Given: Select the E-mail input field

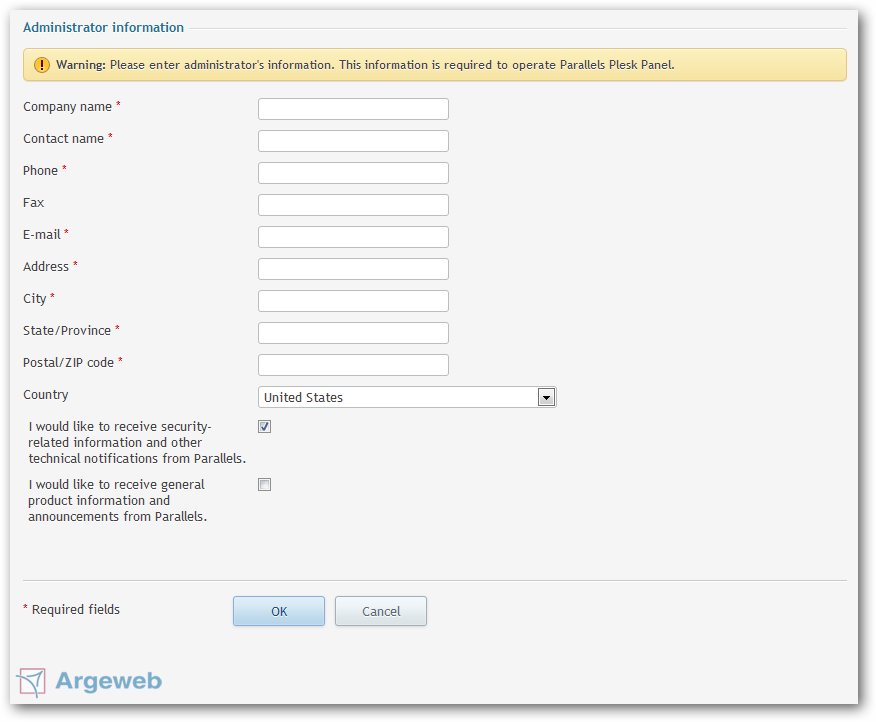Looking at the screenshot, I should pos(353,237).
